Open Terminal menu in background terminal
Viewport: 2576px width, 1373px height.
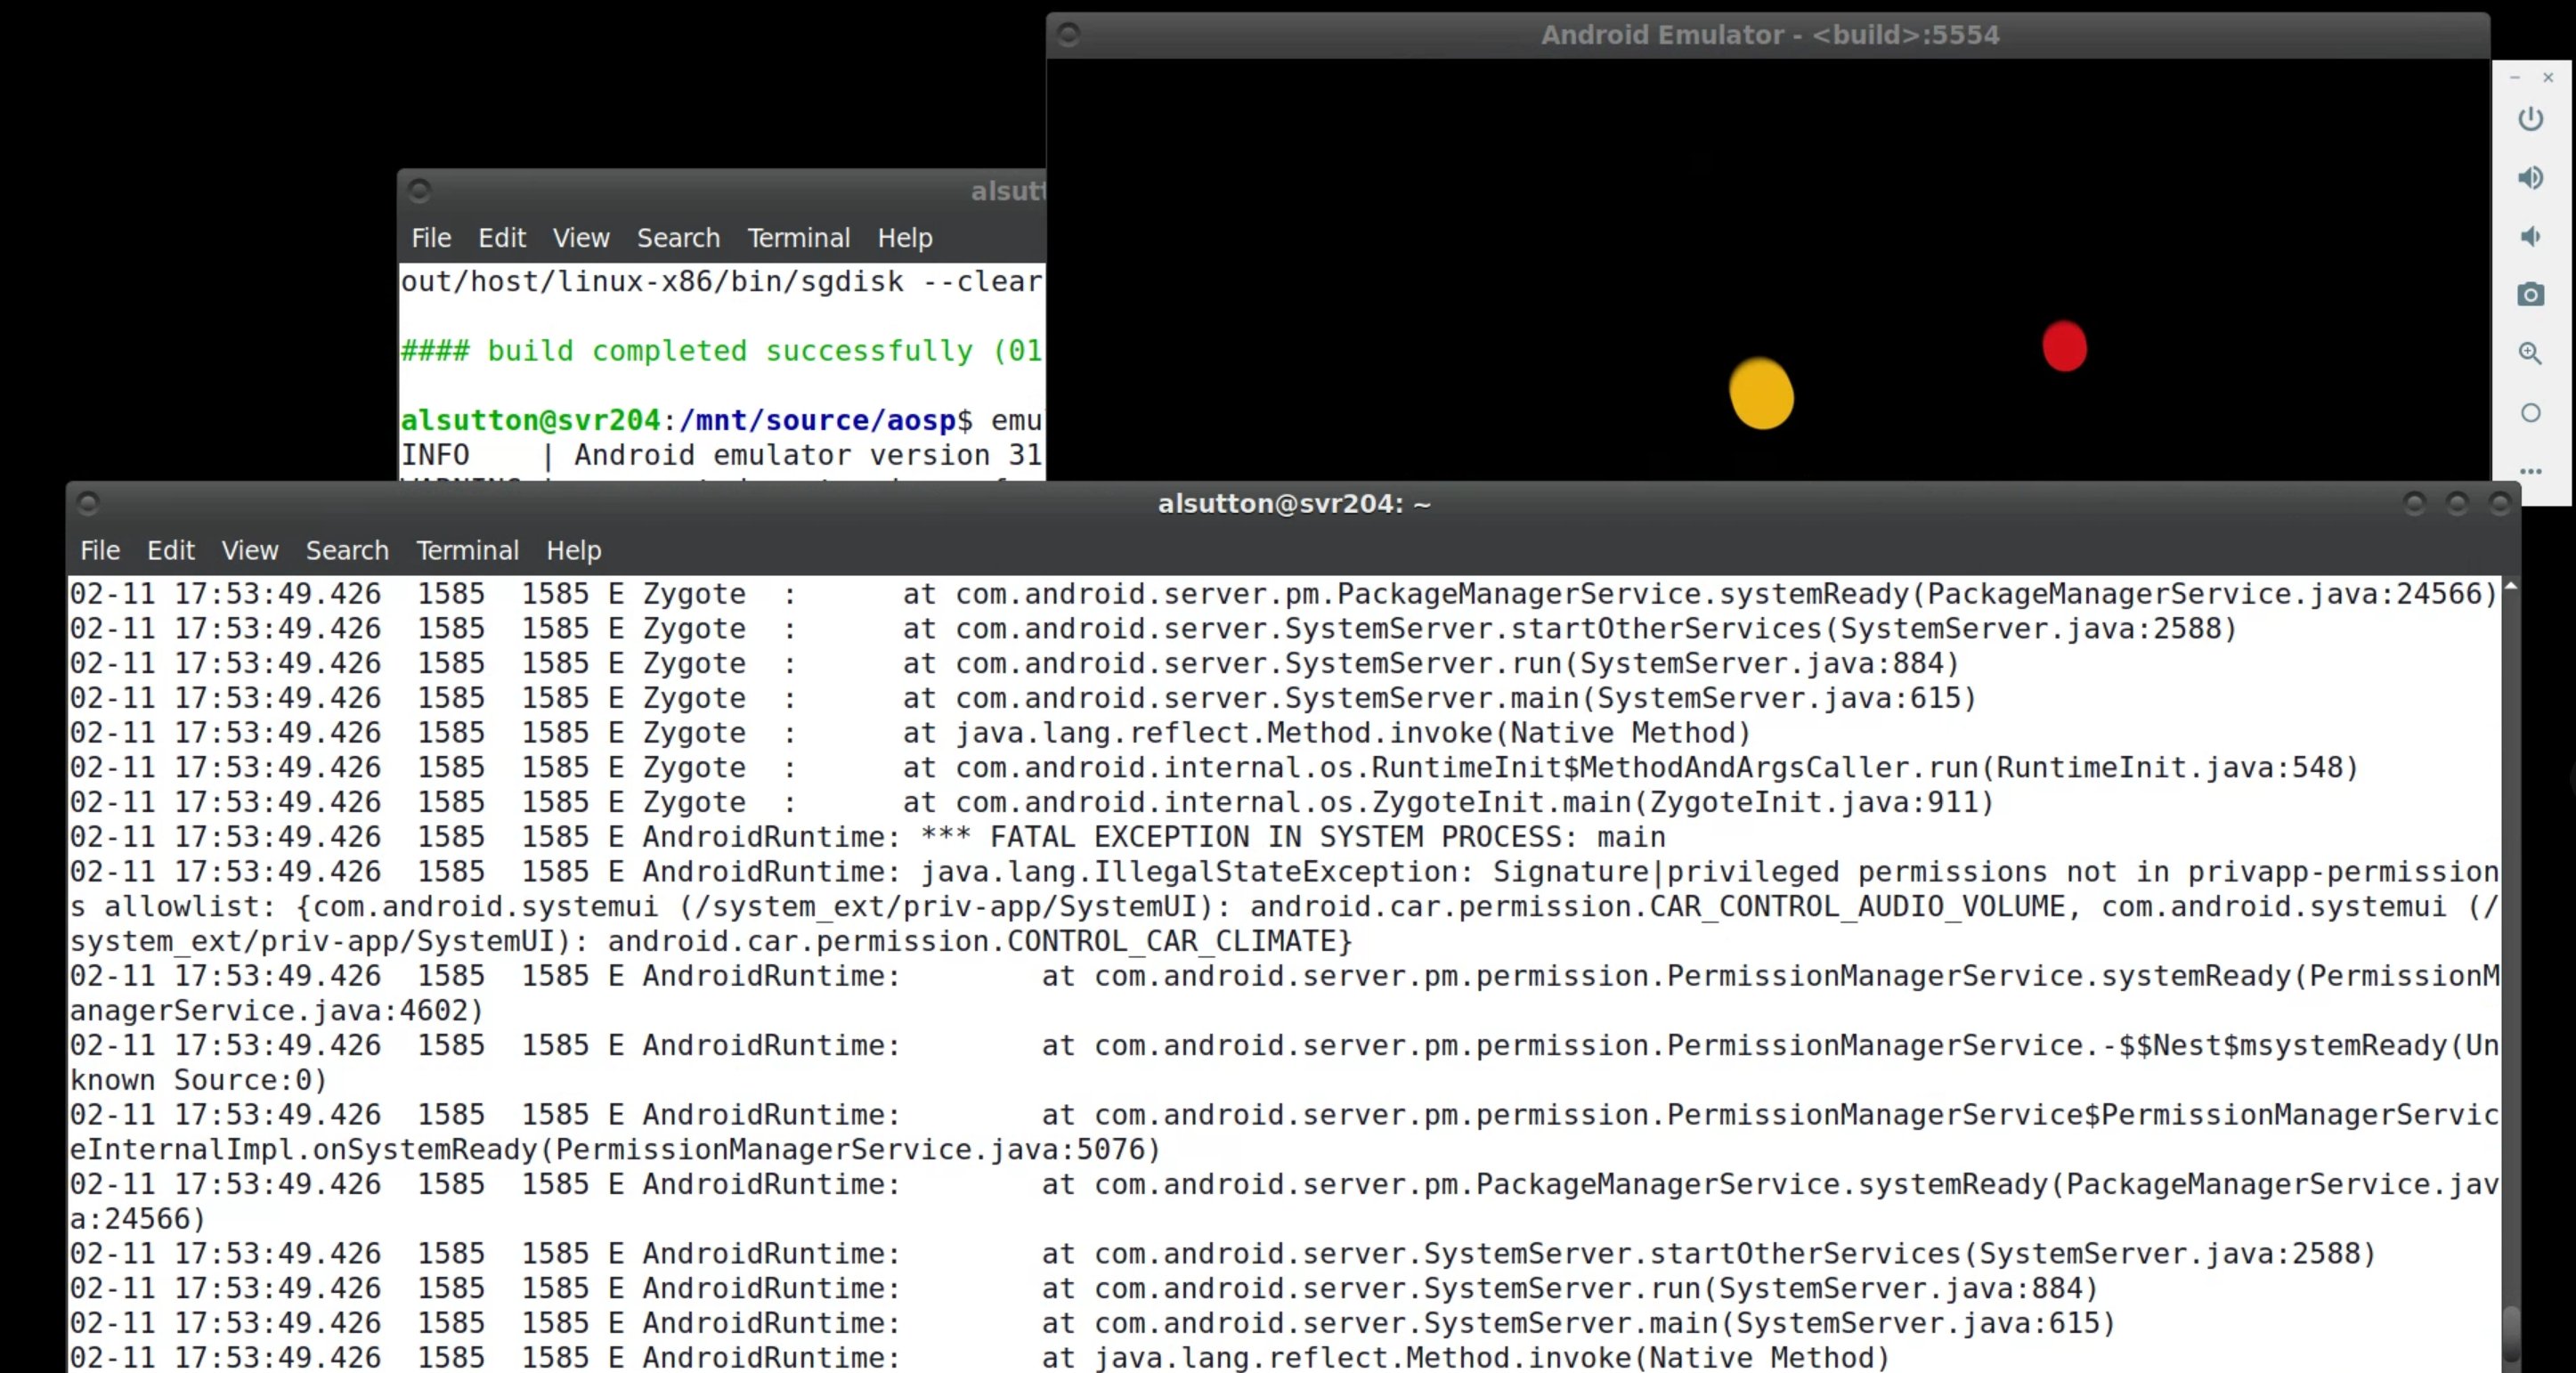point(798,238)
